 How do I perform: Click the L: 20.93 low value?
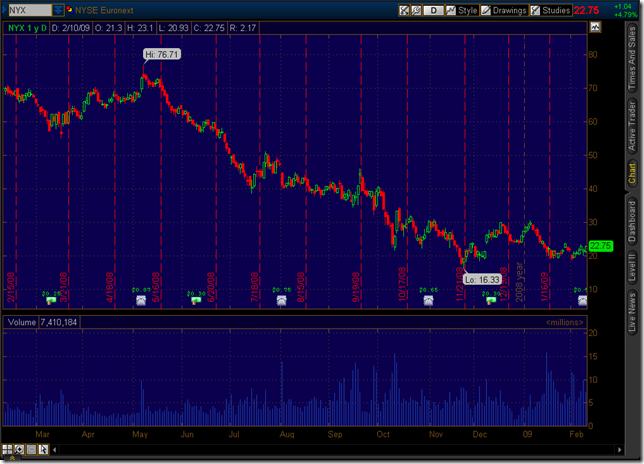tap(173, 28)
